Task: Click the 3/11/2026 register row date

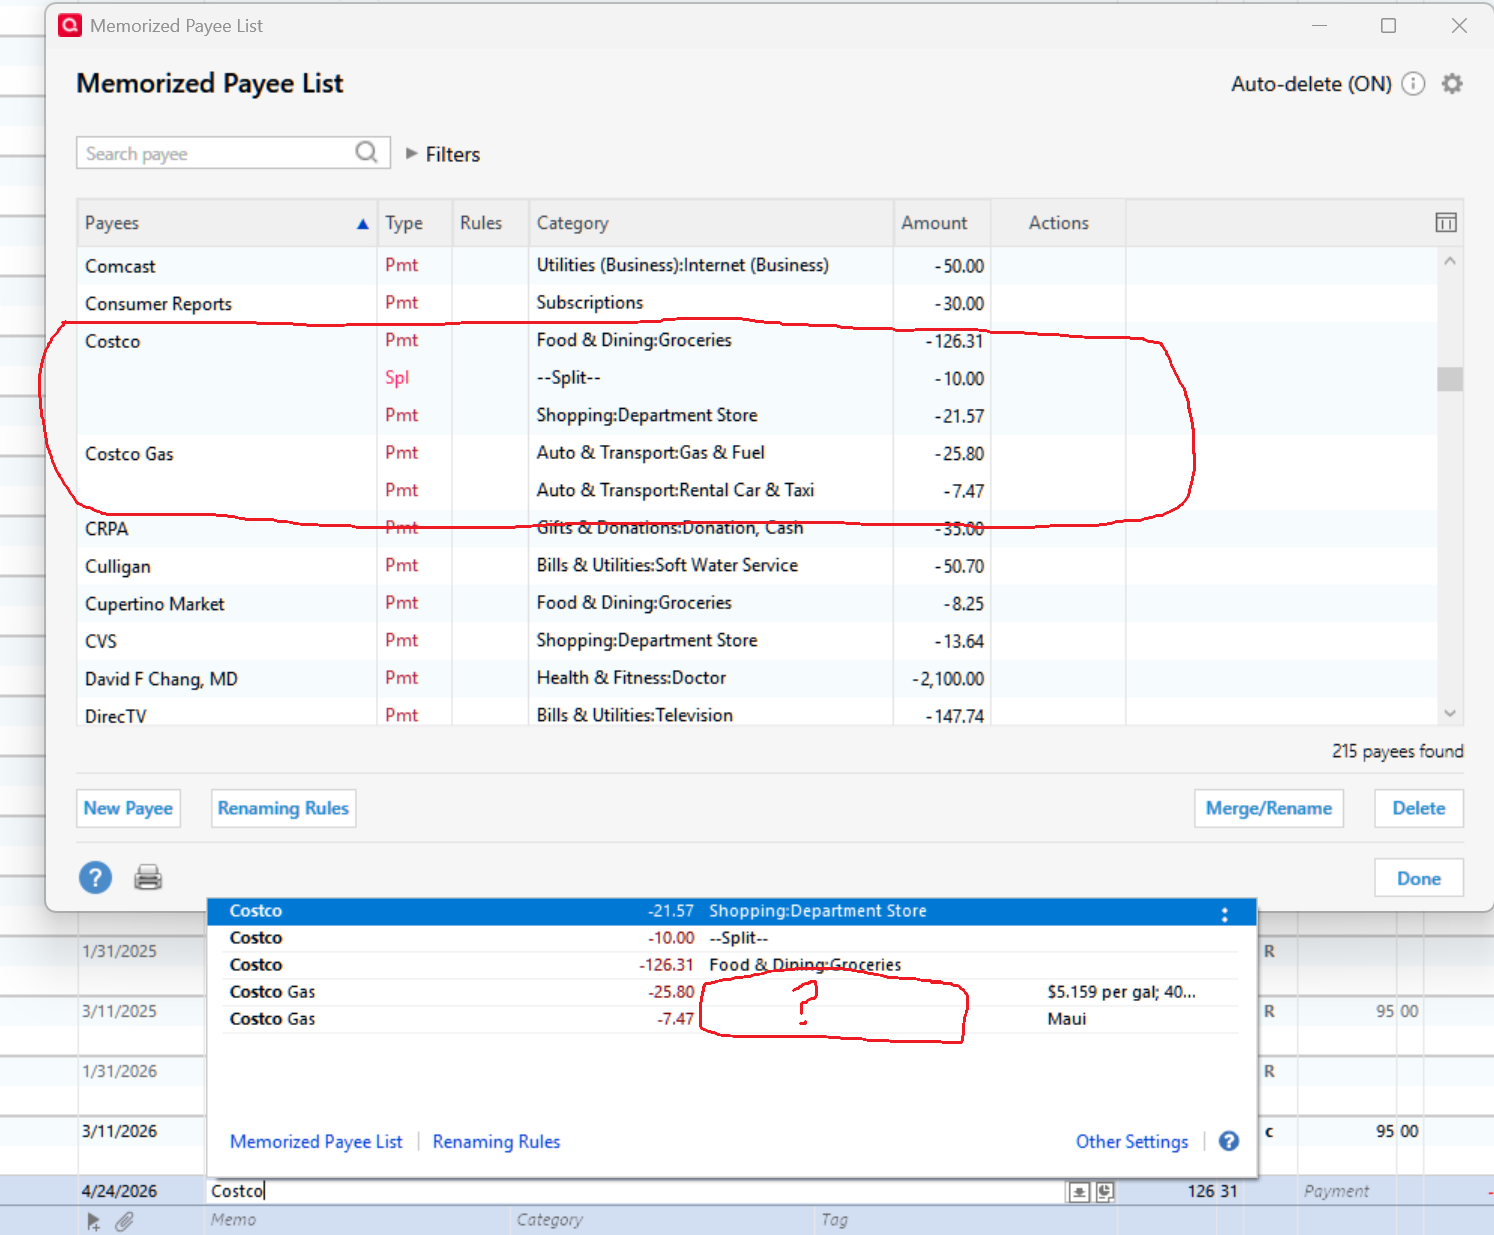Action: click(x=120, y=1131)
